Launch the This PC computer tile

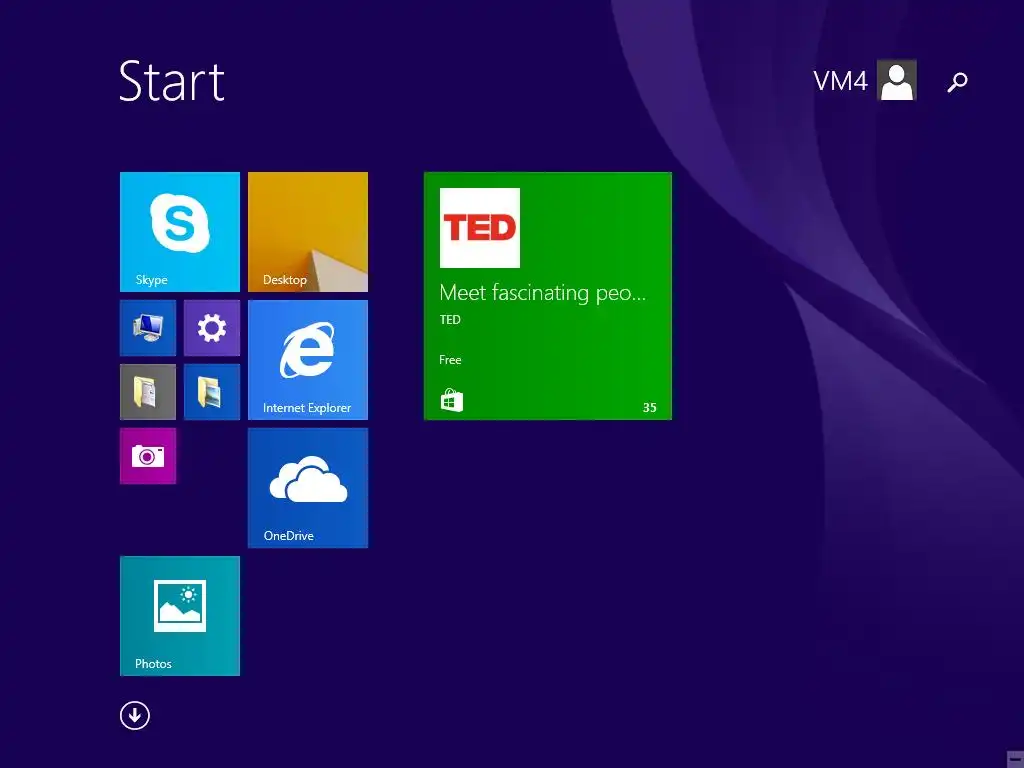[148, 328]
